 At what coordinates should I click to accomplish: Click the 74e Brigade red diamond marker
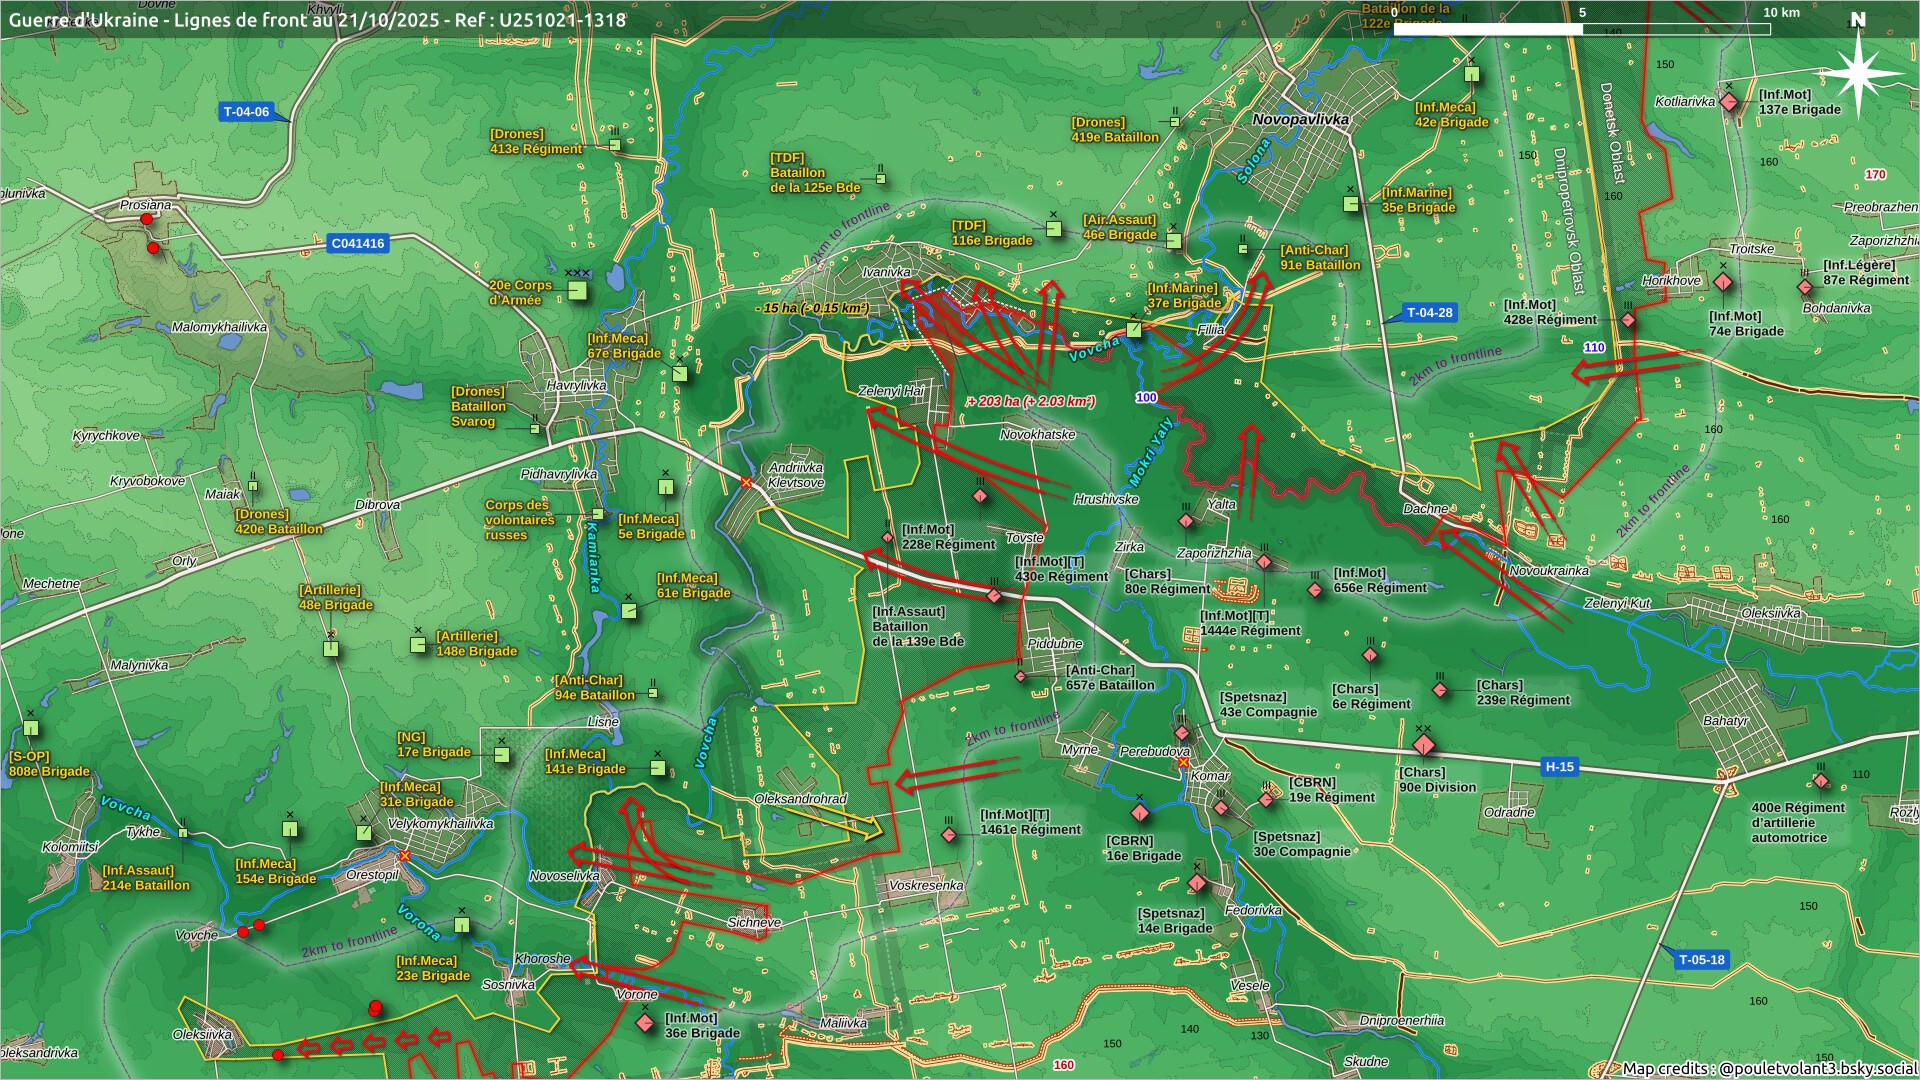coord(1722,283)
